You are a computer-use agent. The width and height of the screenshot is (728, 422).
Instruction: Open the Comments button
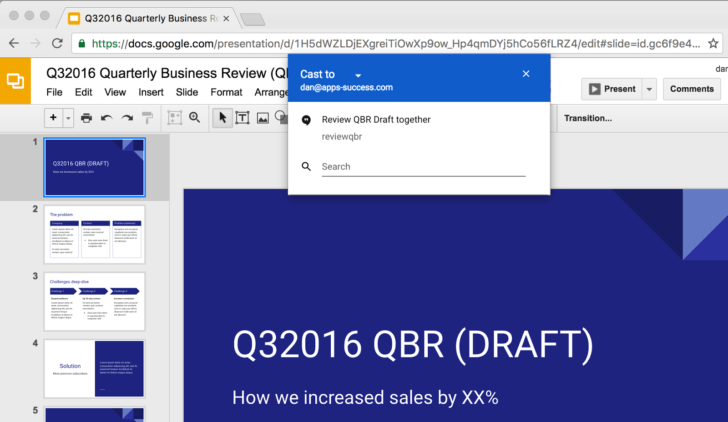coord(692,89)
